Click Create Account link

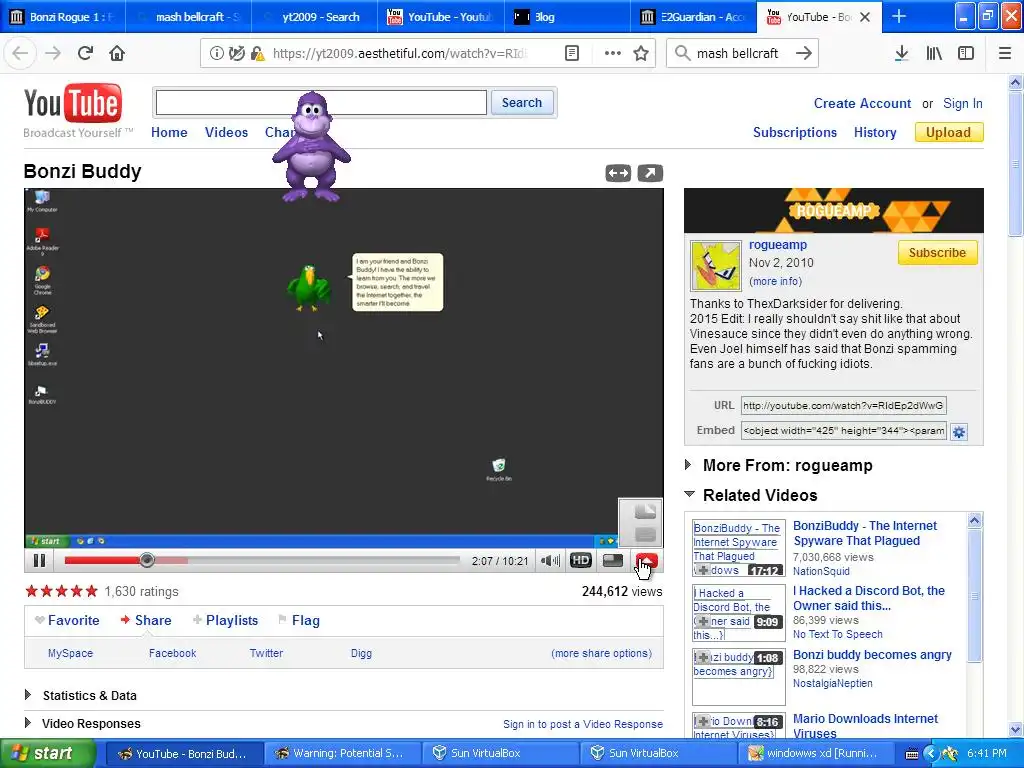pyautogui.click(x=862, y=103)
